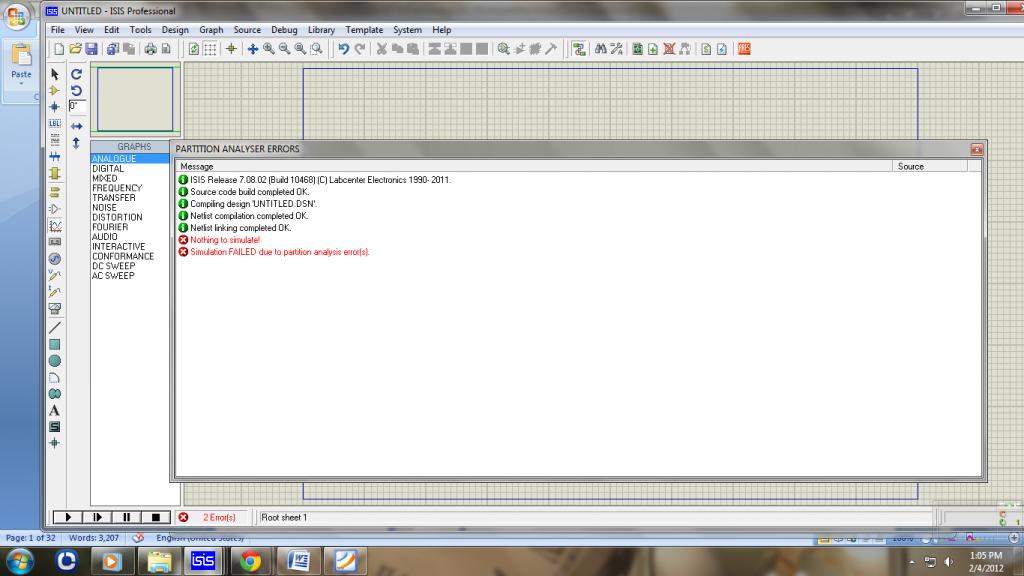Choose the Selection Mode arrow tool
1024x576 pixels.
55,74
